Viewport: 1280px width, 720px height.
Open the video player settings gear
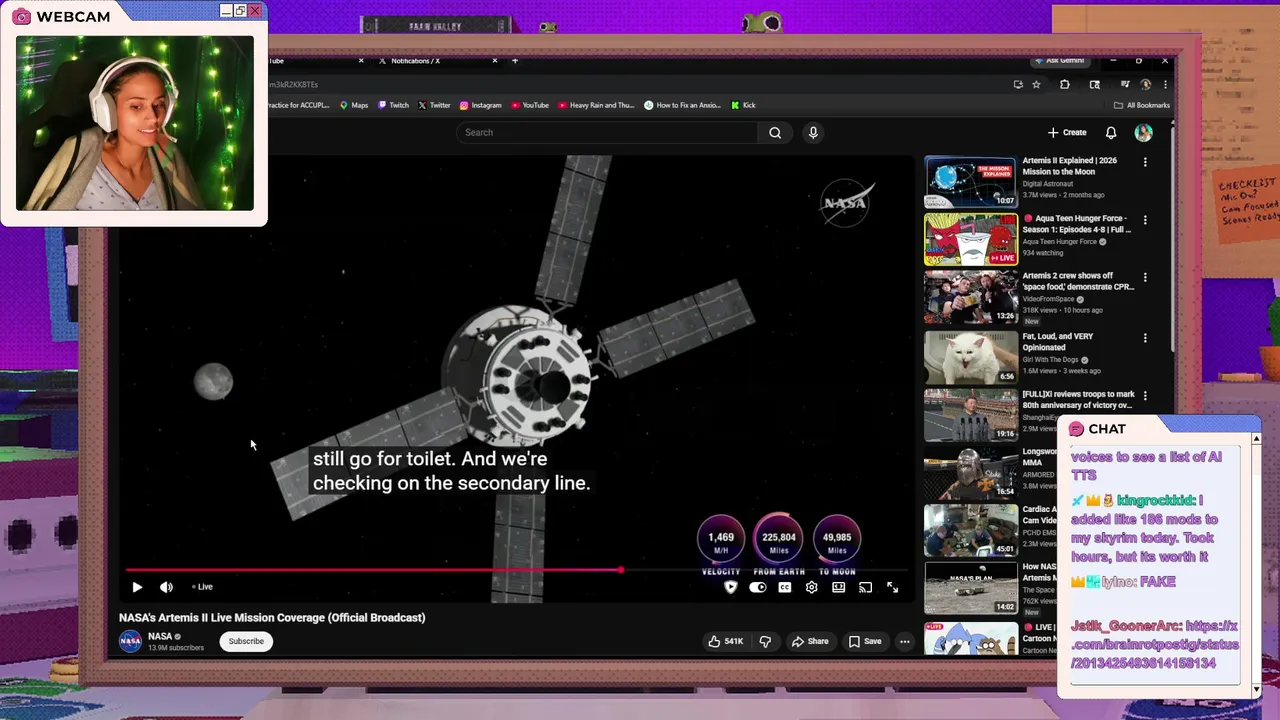(812, 588)
